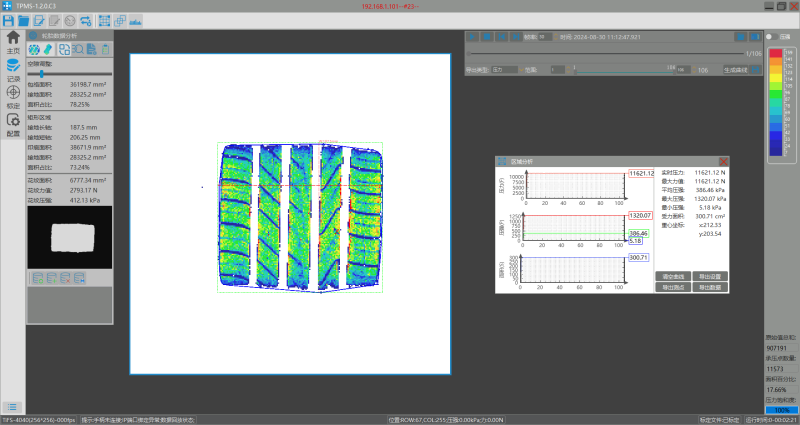Click the document report icon in tire panel

coord(91,49)
